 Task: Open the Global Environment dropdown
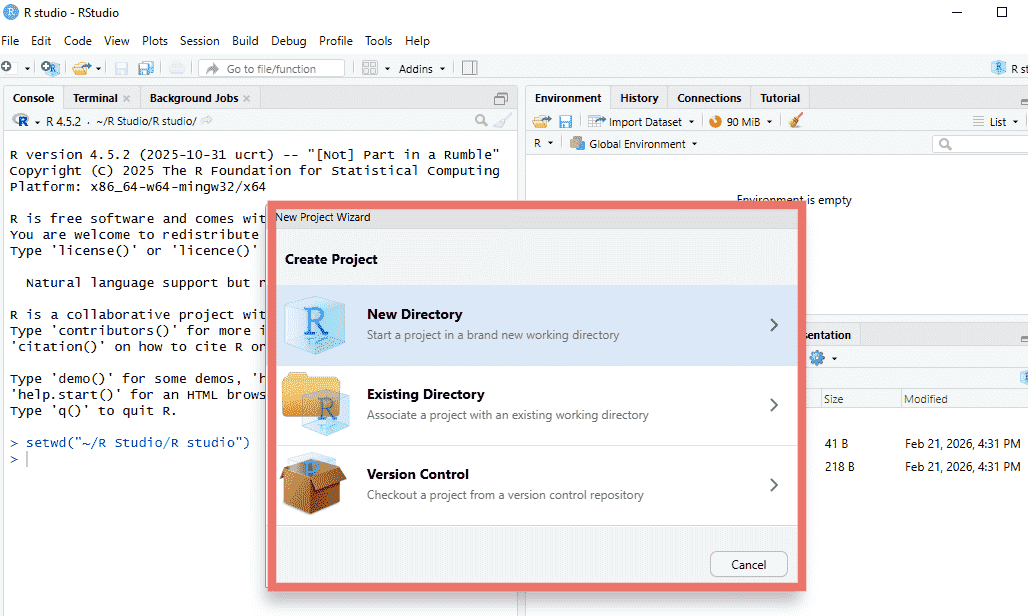pos(633,144)
